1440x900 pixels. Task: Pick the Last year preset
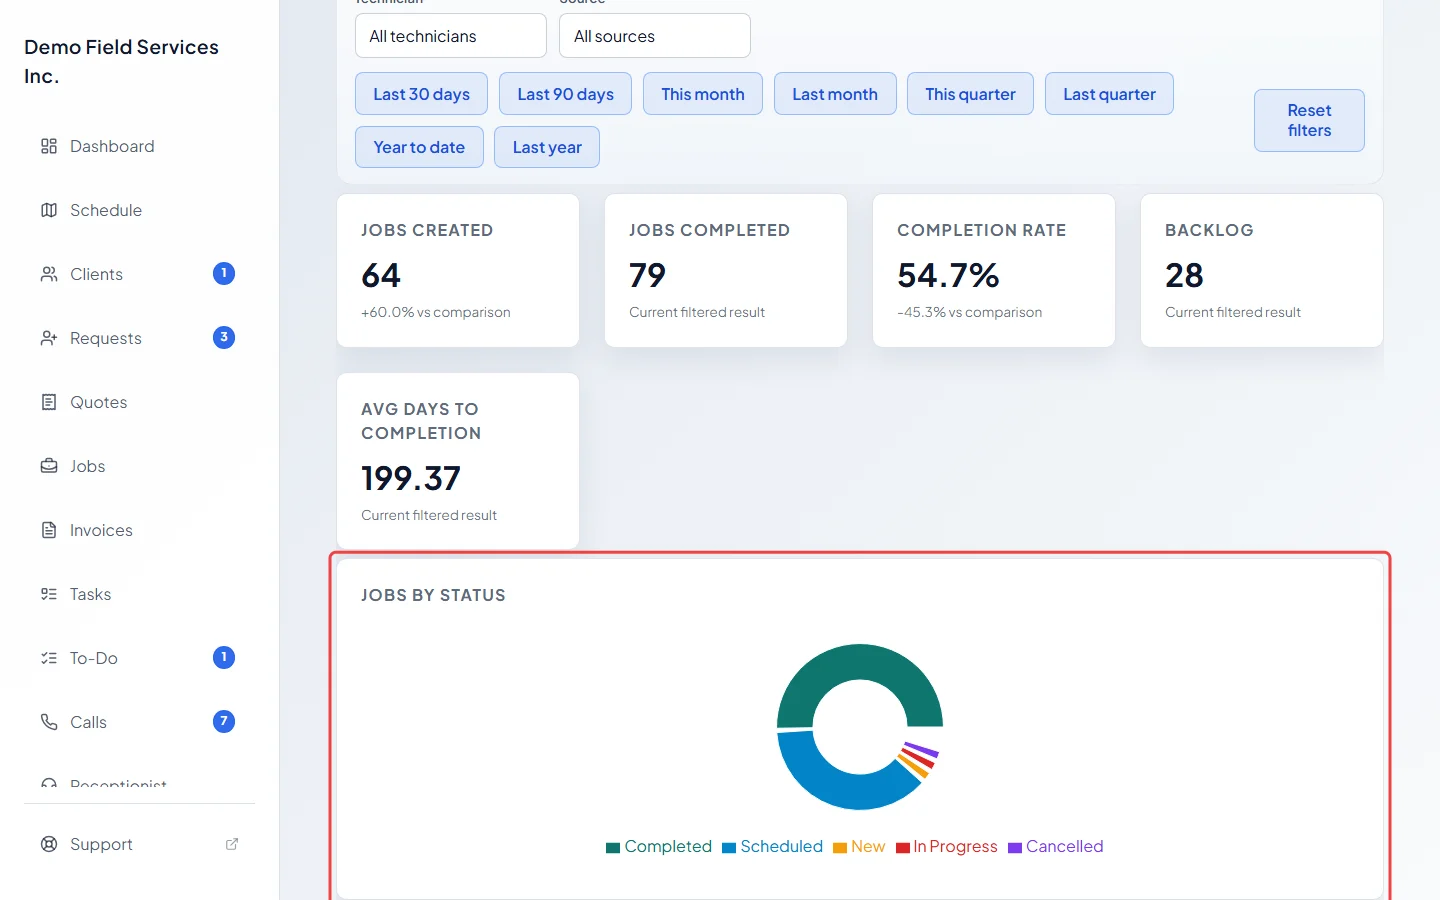pyautogui.click(x=547, y=147)
